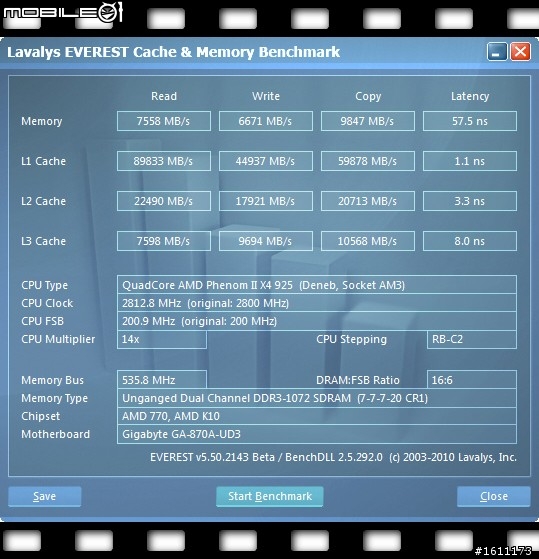
Task: Click L1 Cache Write value 44937 MB/s
Action: 266,161
